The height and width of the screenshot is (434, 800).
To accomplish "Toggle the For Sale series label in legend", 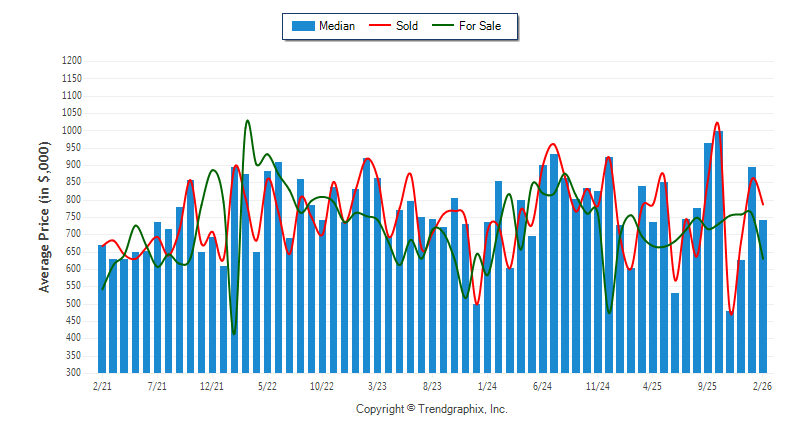I will pos(480,26).
